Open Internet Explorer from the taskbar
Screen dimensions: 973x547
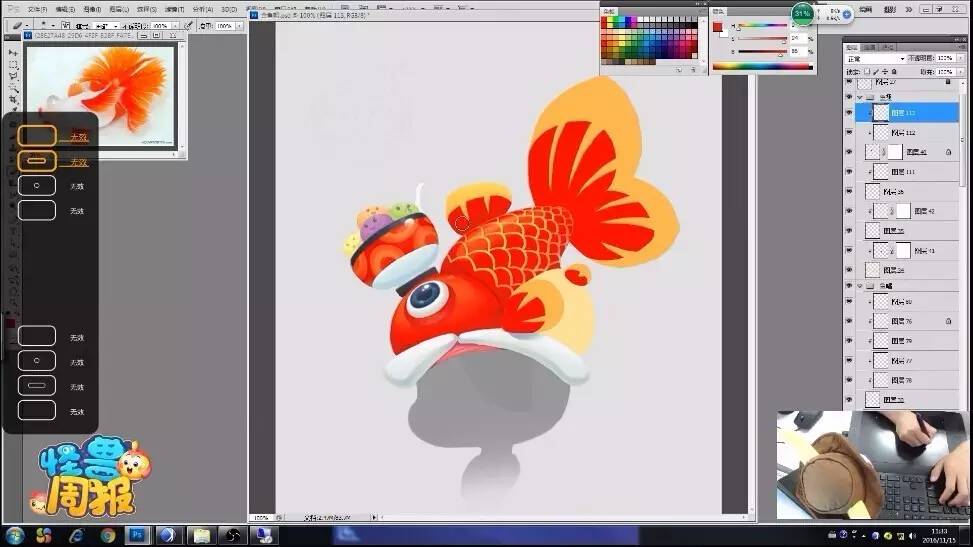click(76, 535)
